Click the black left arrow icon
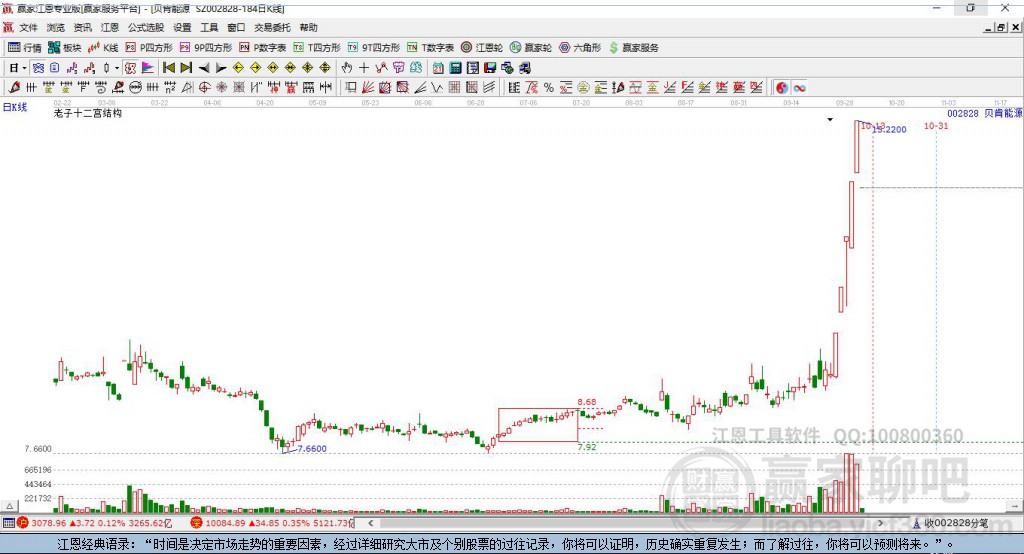 (x=204, y=68)
